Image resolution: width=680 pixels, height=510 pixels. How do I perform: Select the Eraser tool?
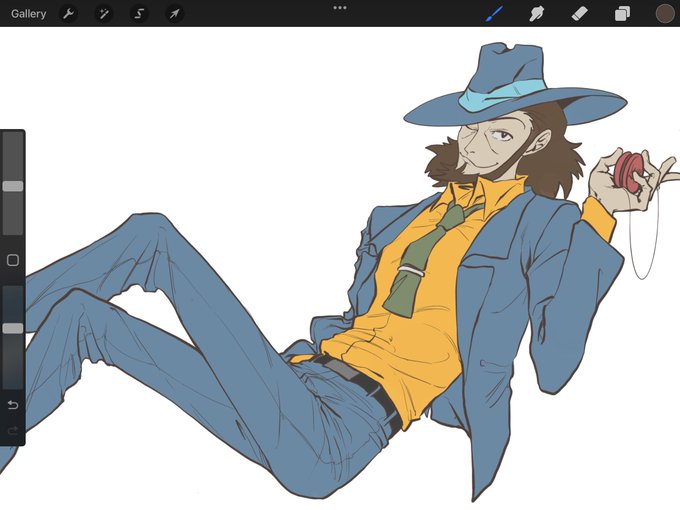coord(579,14)
